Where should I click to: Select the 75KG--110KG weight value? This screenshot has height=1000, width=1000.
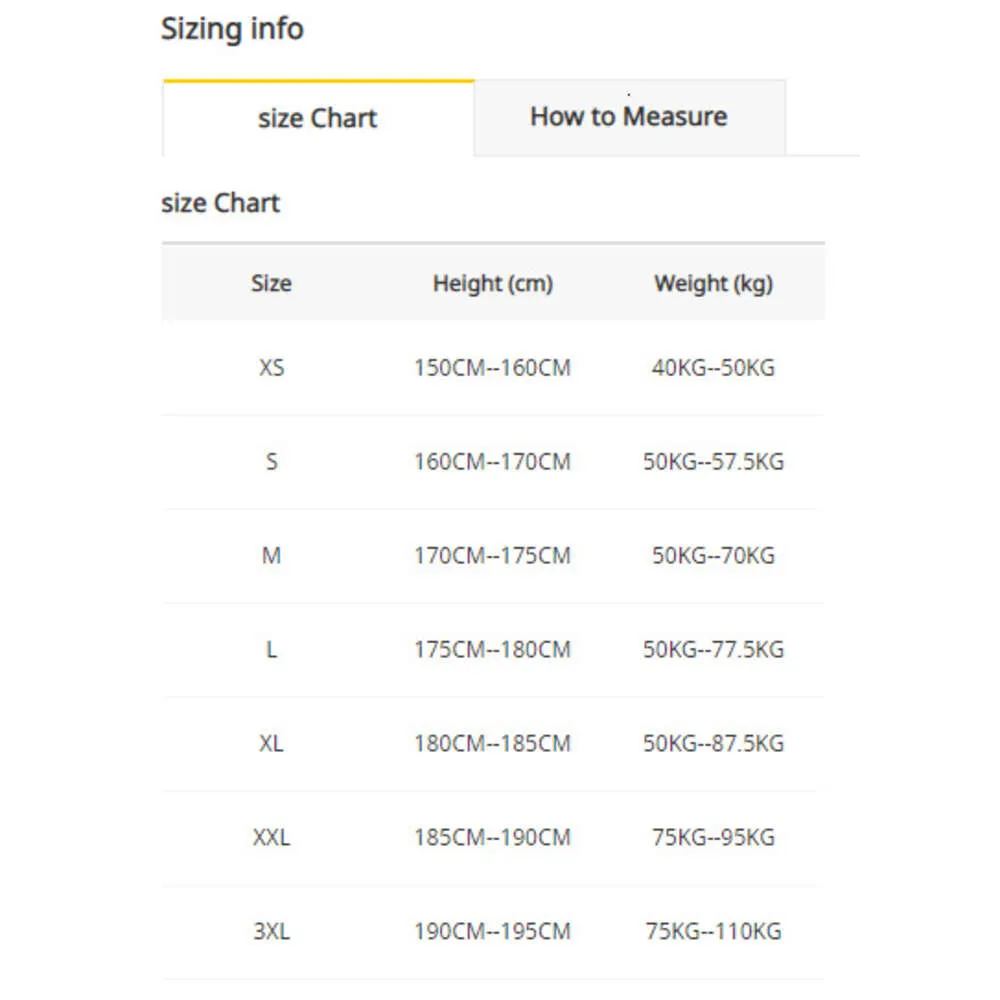713,932
